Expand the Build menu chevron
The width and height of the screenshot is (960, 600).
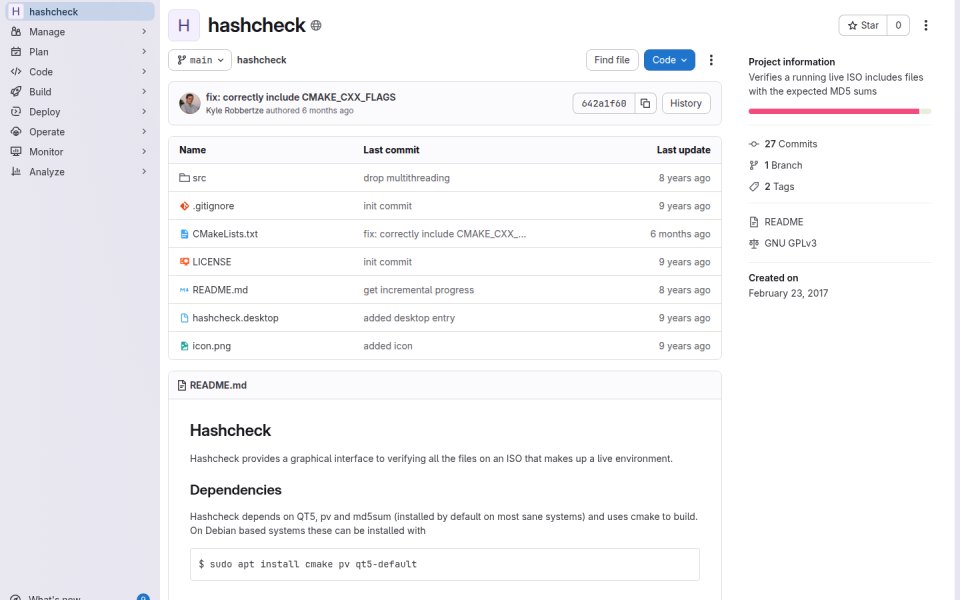coord(144,92)
